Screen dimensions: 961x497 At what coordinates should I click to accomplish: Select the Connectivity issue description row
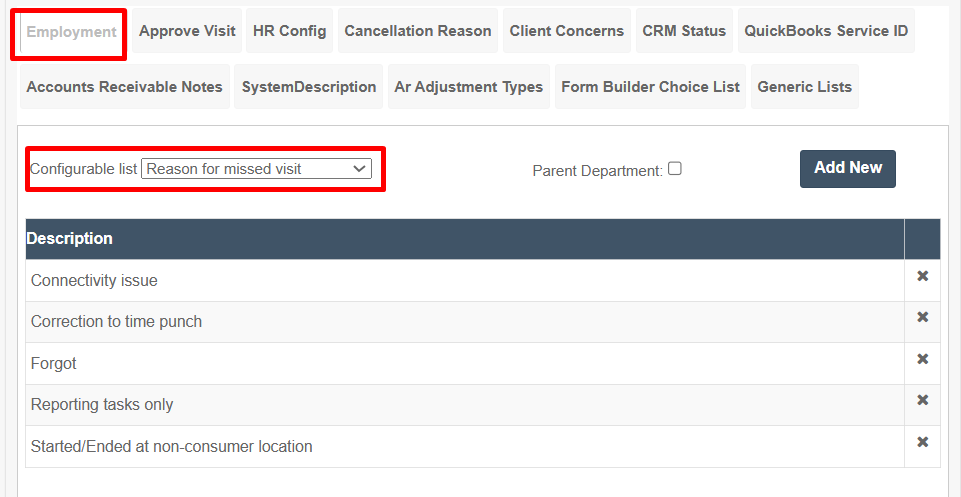coord(465,281)
